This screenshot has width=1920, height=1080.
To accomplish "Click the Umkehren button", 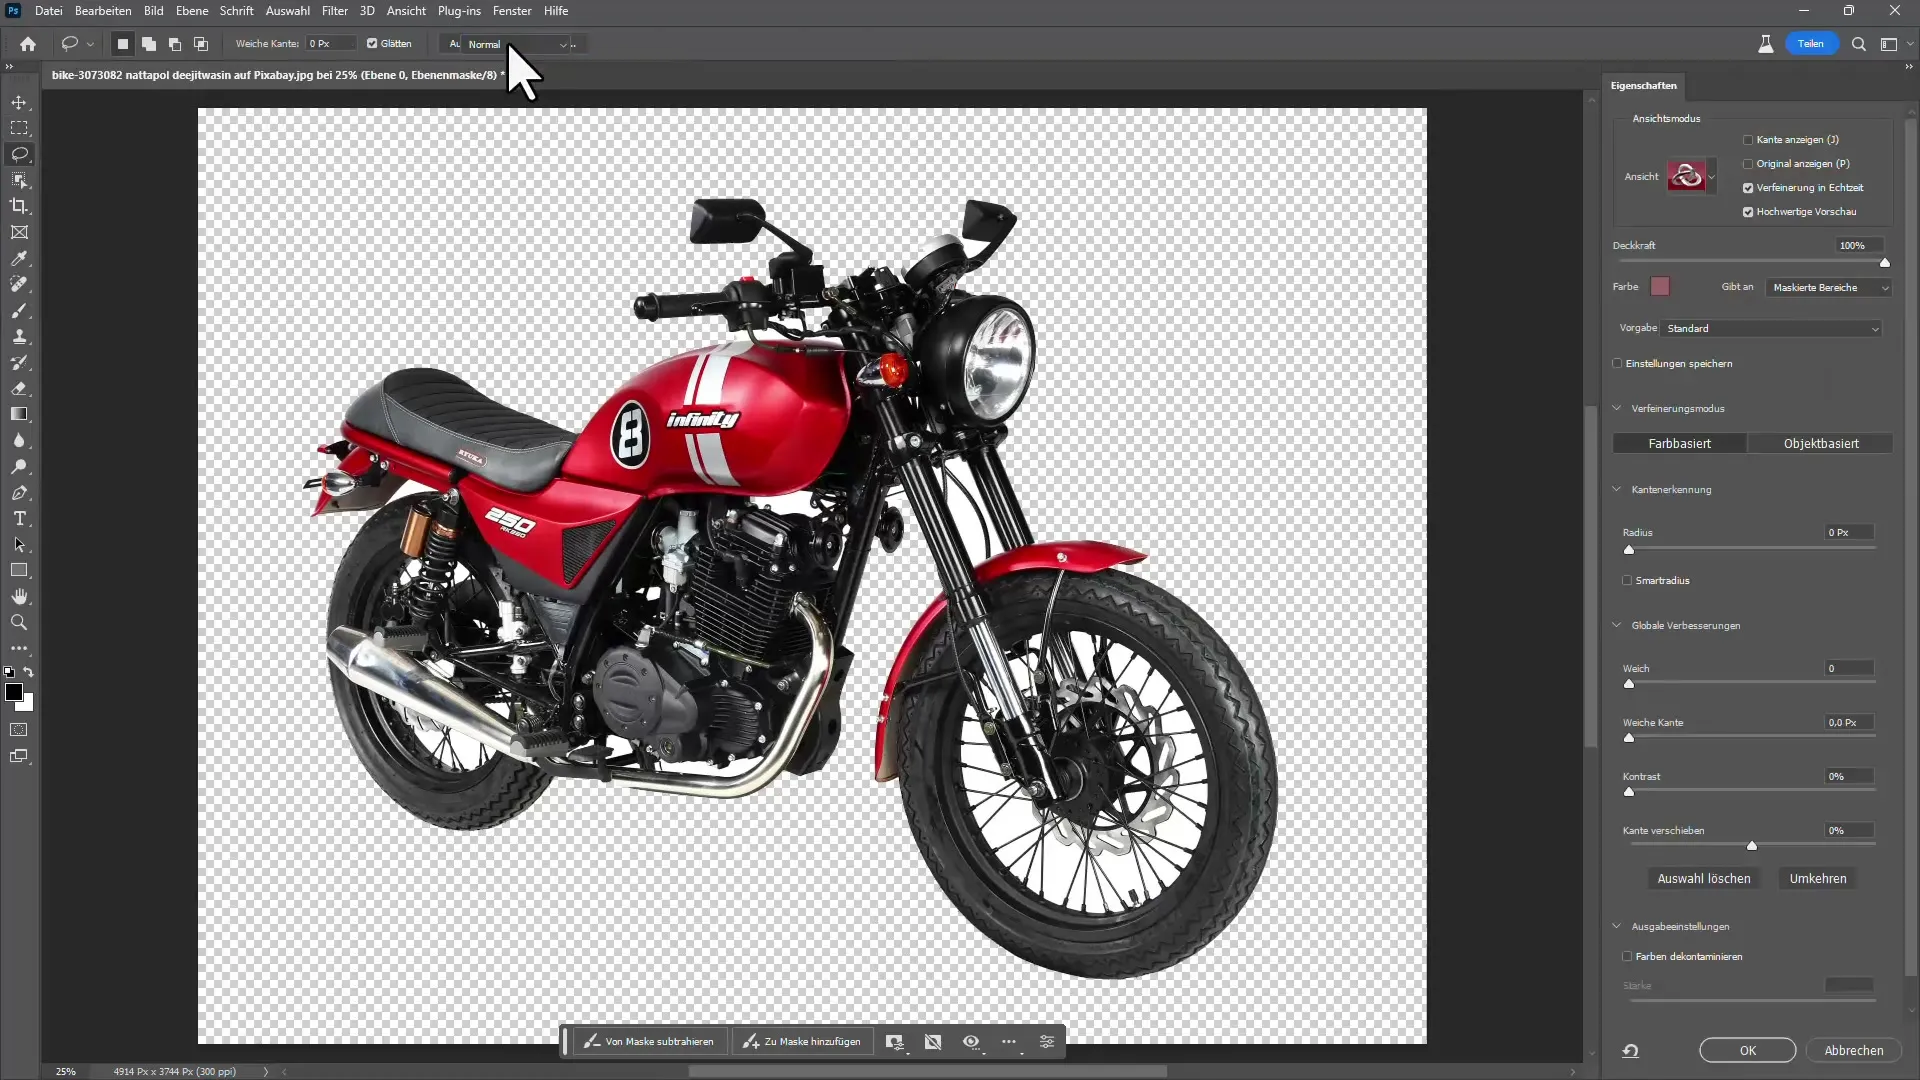I will [1818, 879].
